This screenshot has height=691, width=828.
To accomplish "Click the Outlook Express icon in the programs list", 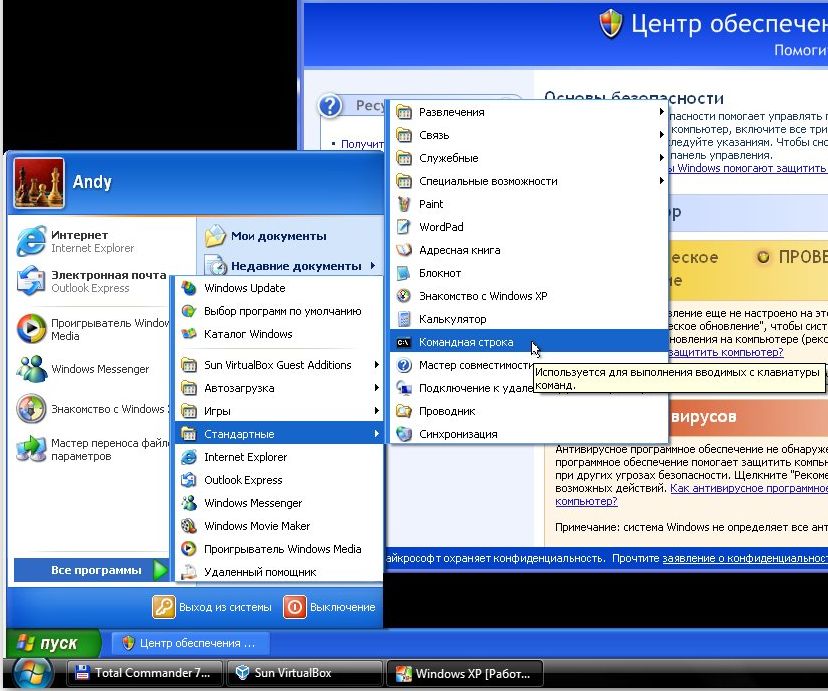I will point(189,480).
